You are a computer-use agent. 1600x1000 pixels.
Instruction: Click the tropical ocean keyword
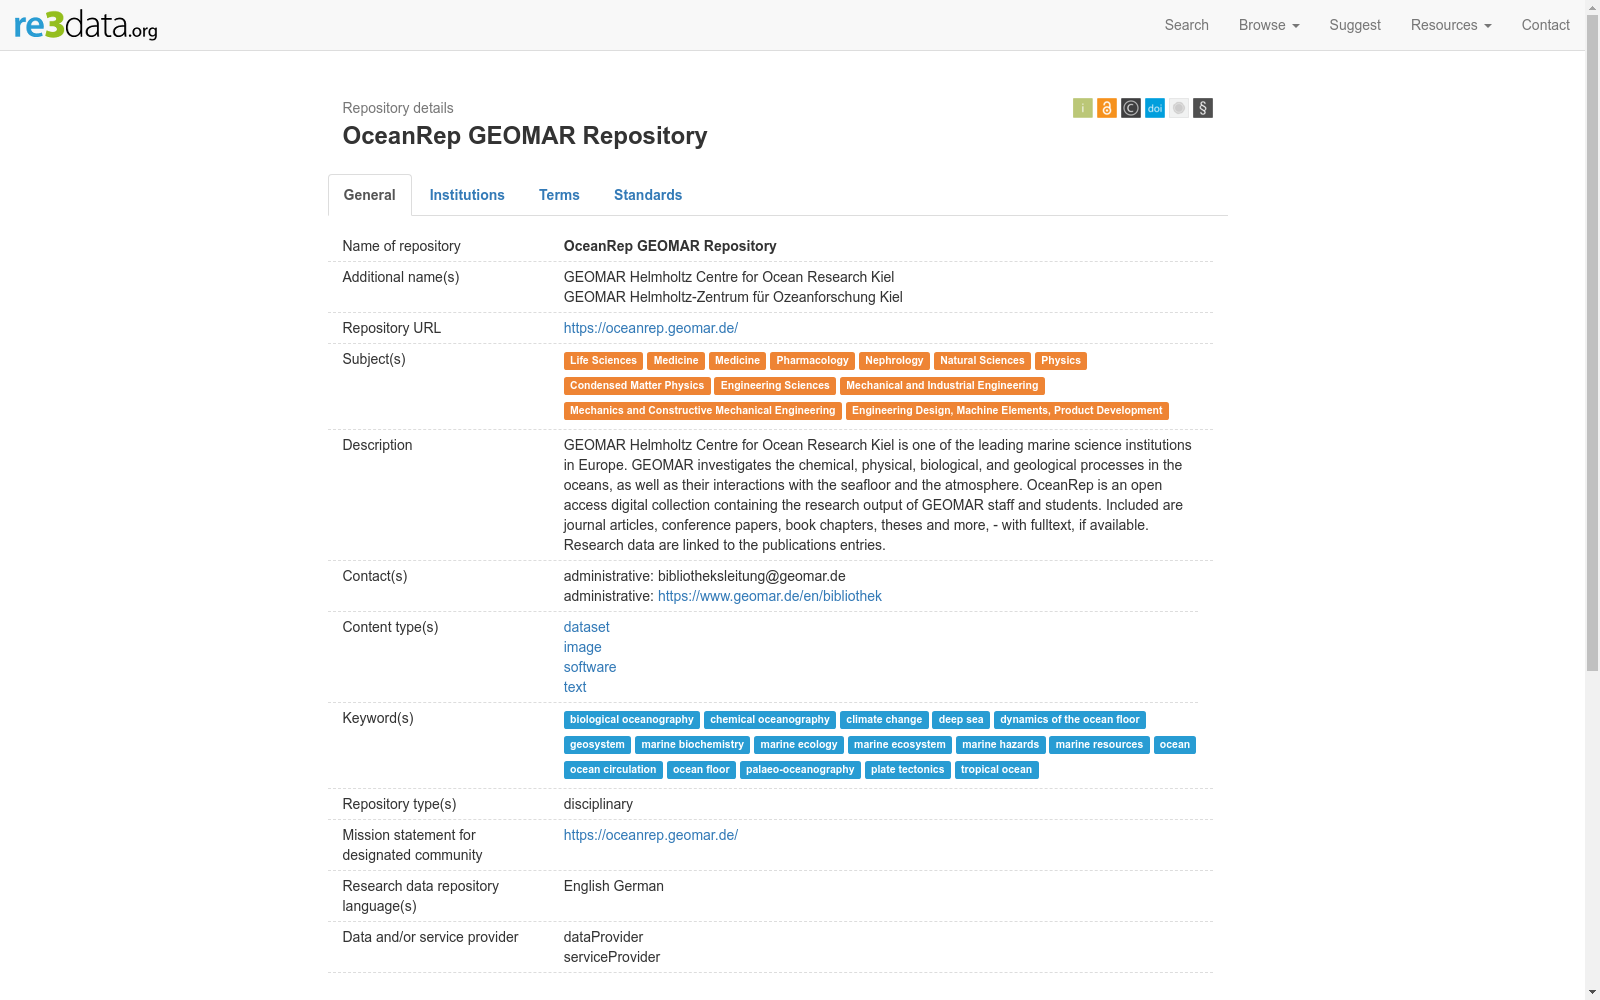996,770
